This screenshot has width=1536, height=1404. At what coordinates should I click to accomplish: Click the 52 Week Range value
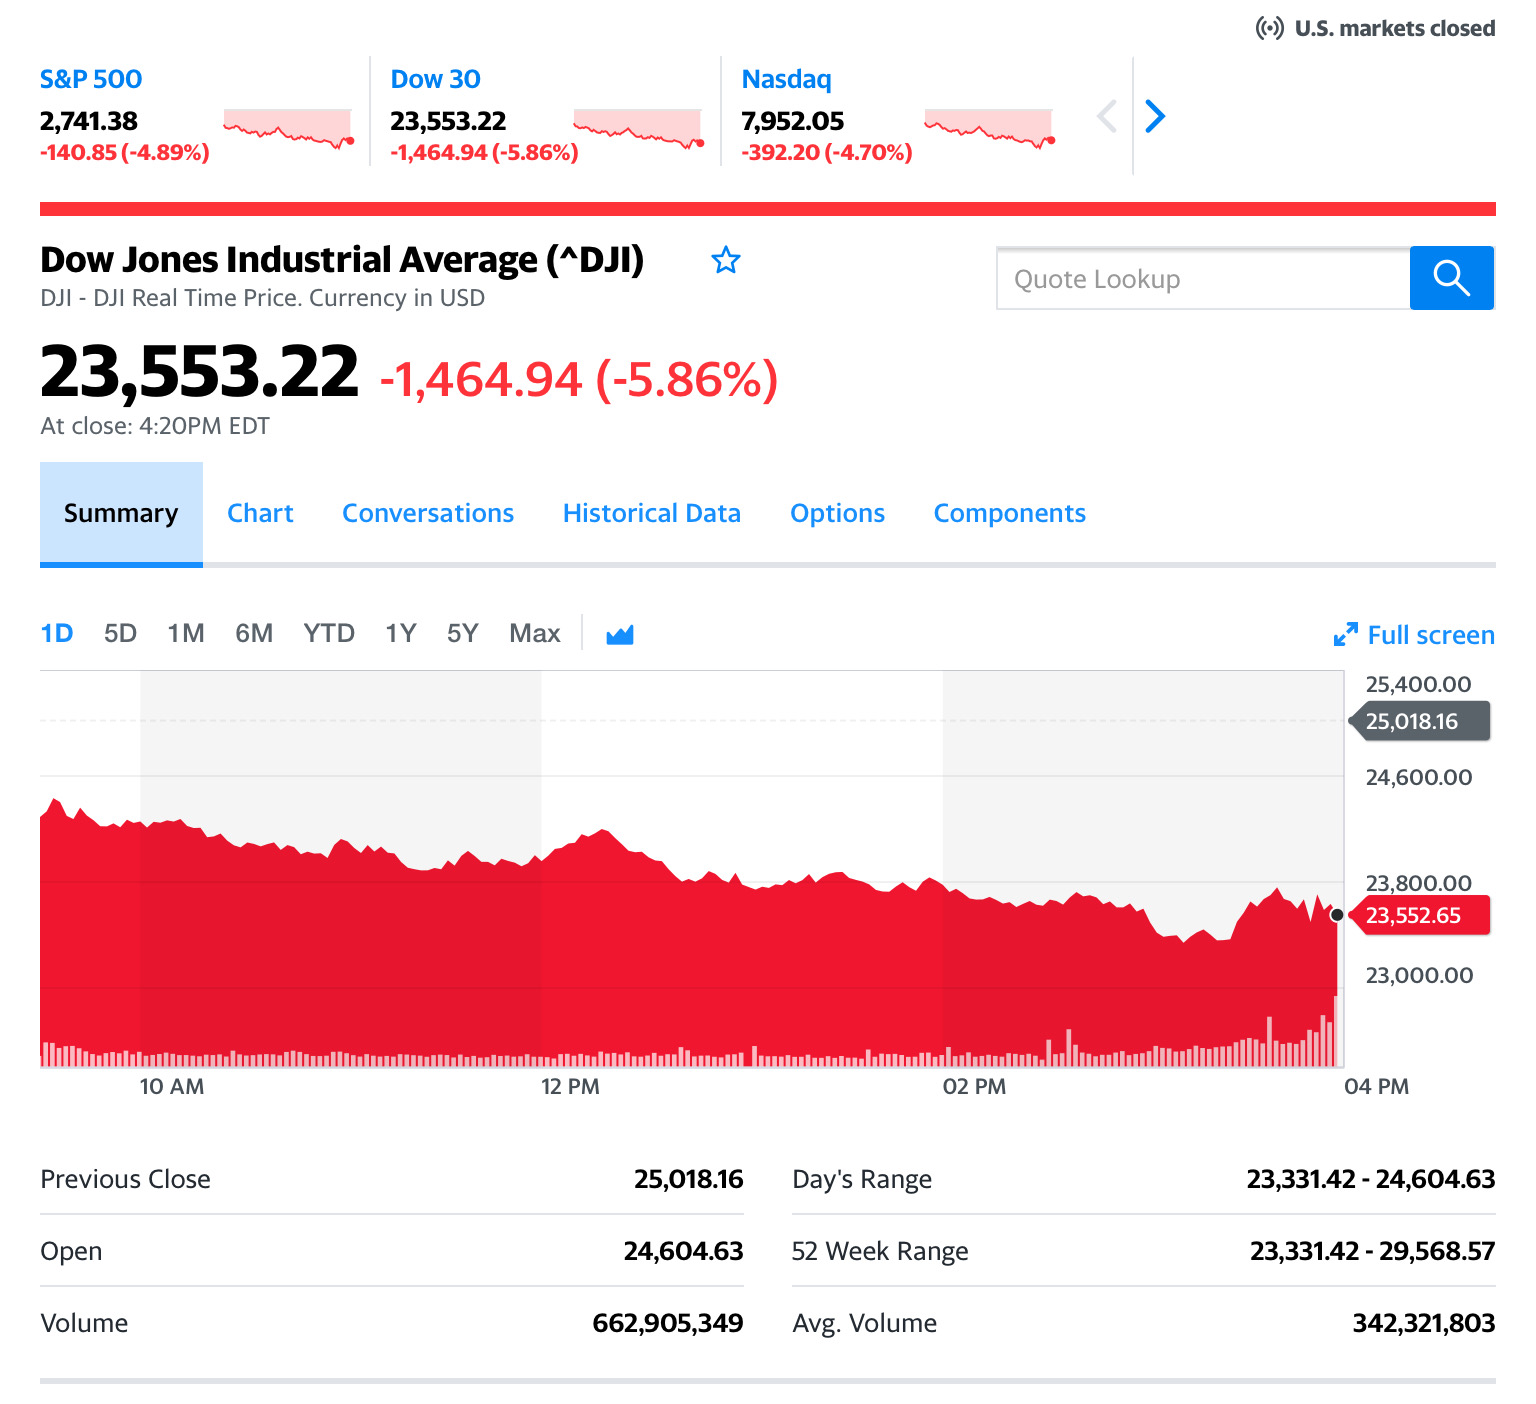(x=1373, y=1251)
